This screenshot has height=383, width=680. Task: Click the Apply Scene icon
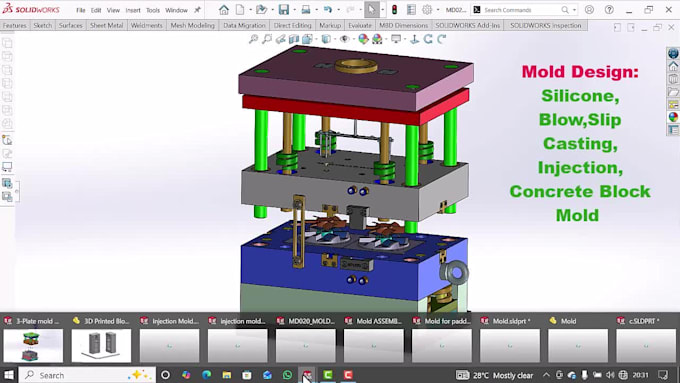click(x=377, y=39)
